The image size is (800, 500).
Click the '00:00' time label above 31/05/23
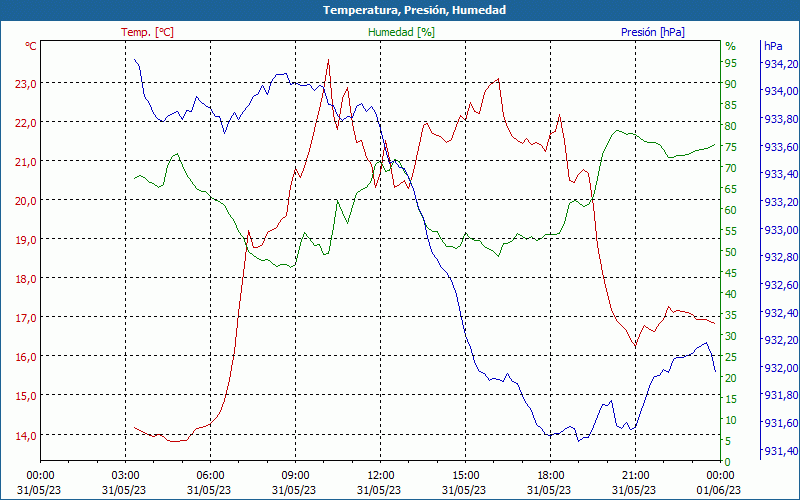click(x=40, y=476)
